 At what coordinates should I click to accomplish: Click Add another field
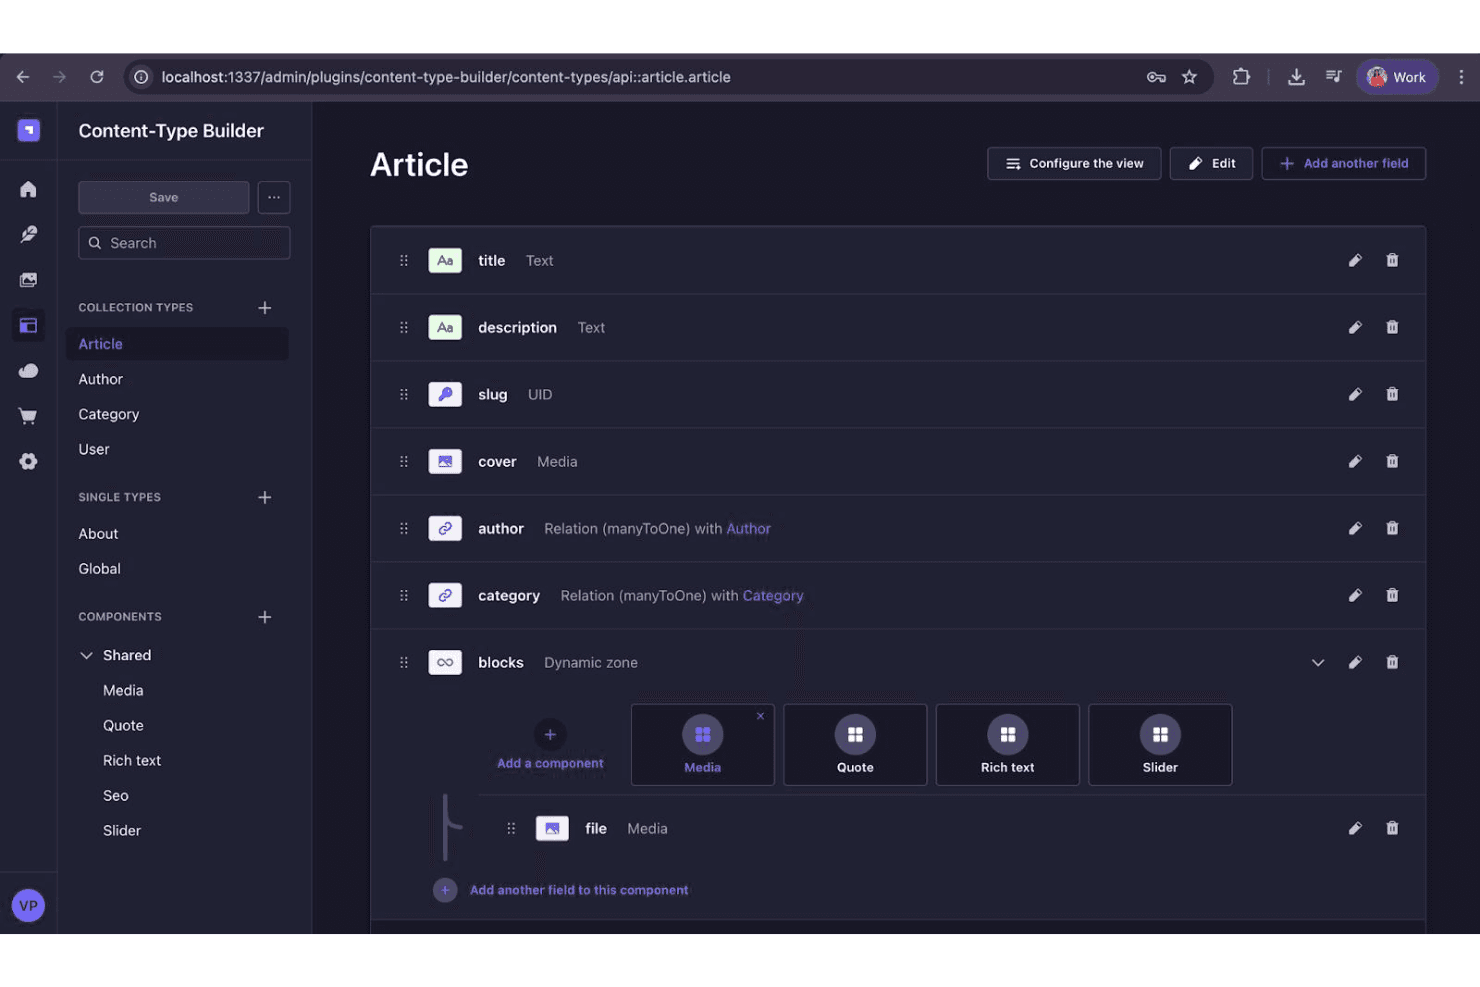(1343, 163)
